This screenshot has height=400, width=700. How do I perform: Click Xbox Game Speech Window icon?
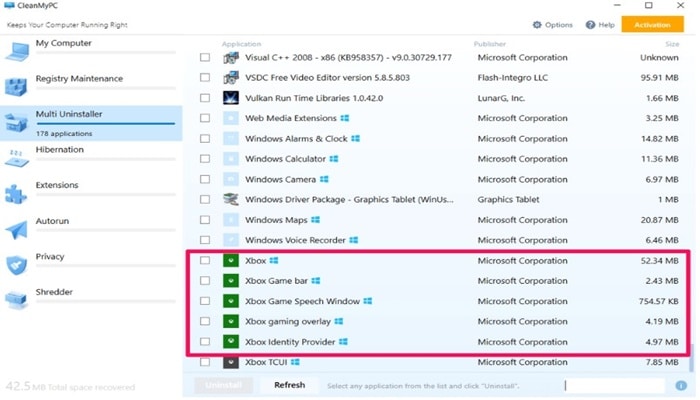pyautogui.click(x=231, y=301)
